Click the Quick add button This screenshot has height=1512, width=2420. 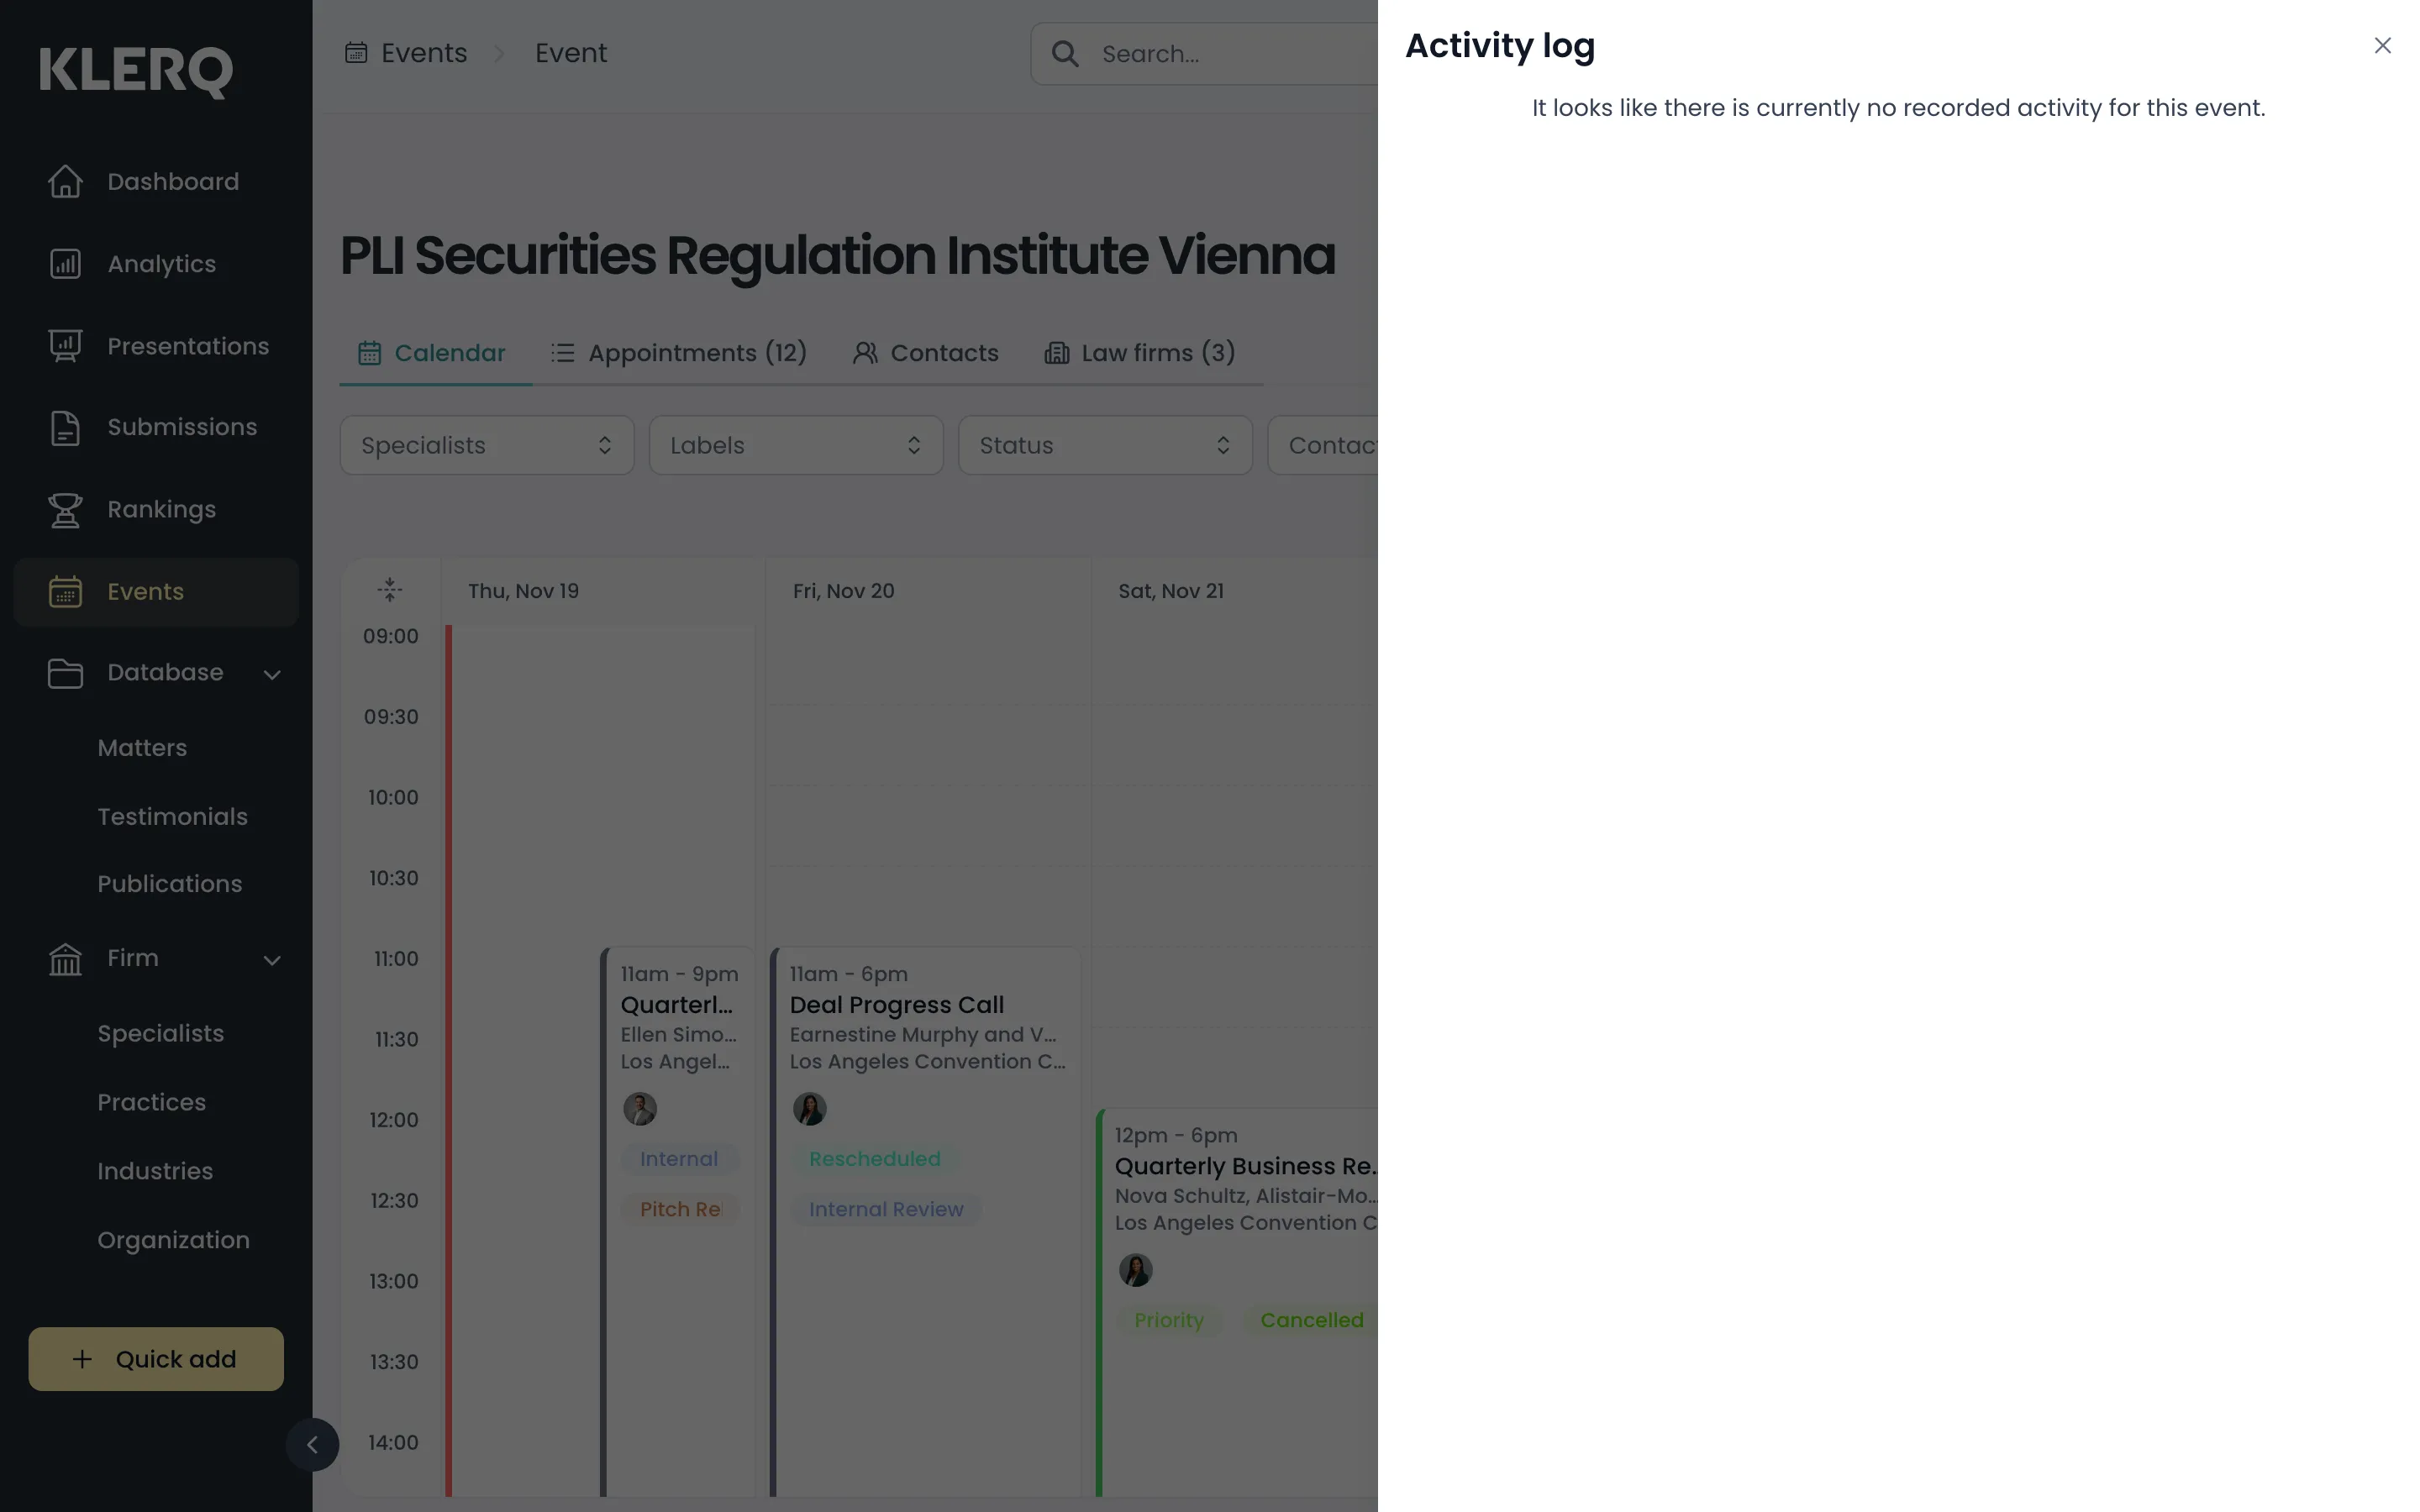(156, 1359)
